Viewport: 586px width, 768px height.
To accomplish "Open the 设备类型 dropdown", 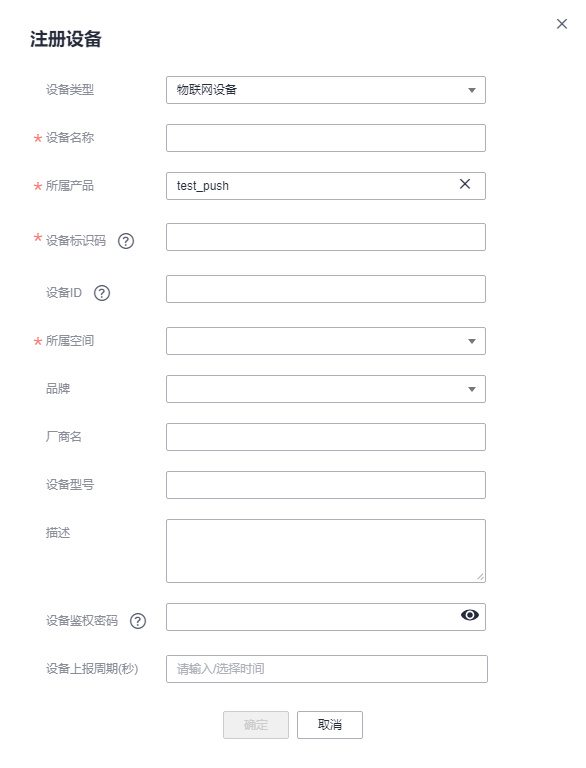I will pyautogui.click(x=326, y=90).
